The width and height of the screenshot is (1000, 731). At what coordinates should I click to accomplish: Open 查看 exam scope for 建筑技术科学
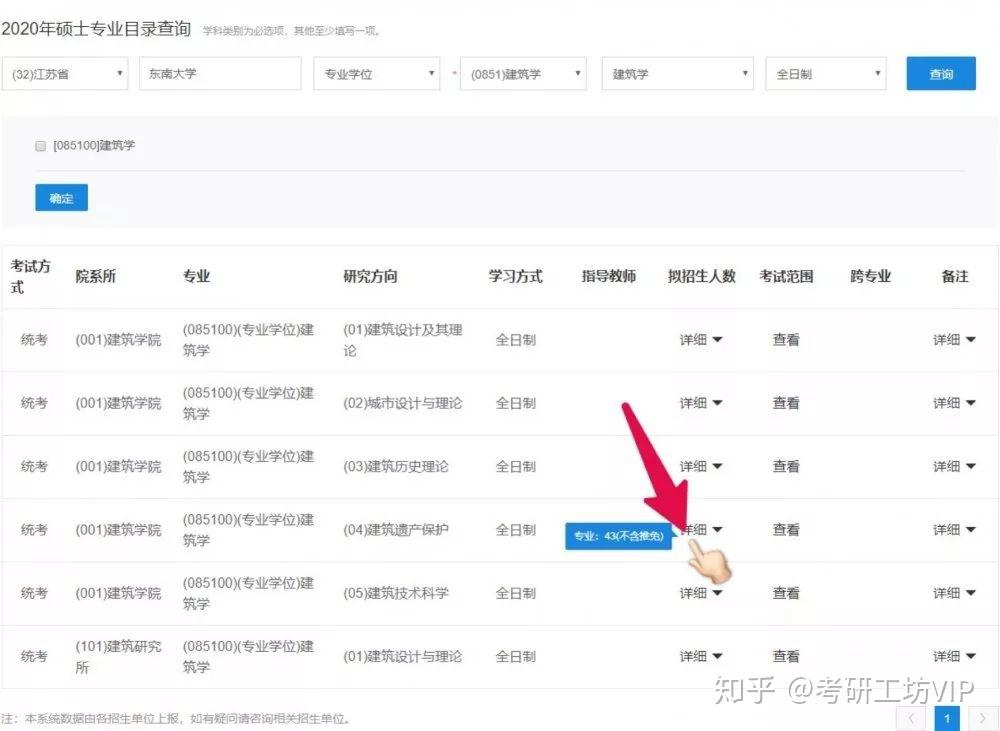point(786,593)
